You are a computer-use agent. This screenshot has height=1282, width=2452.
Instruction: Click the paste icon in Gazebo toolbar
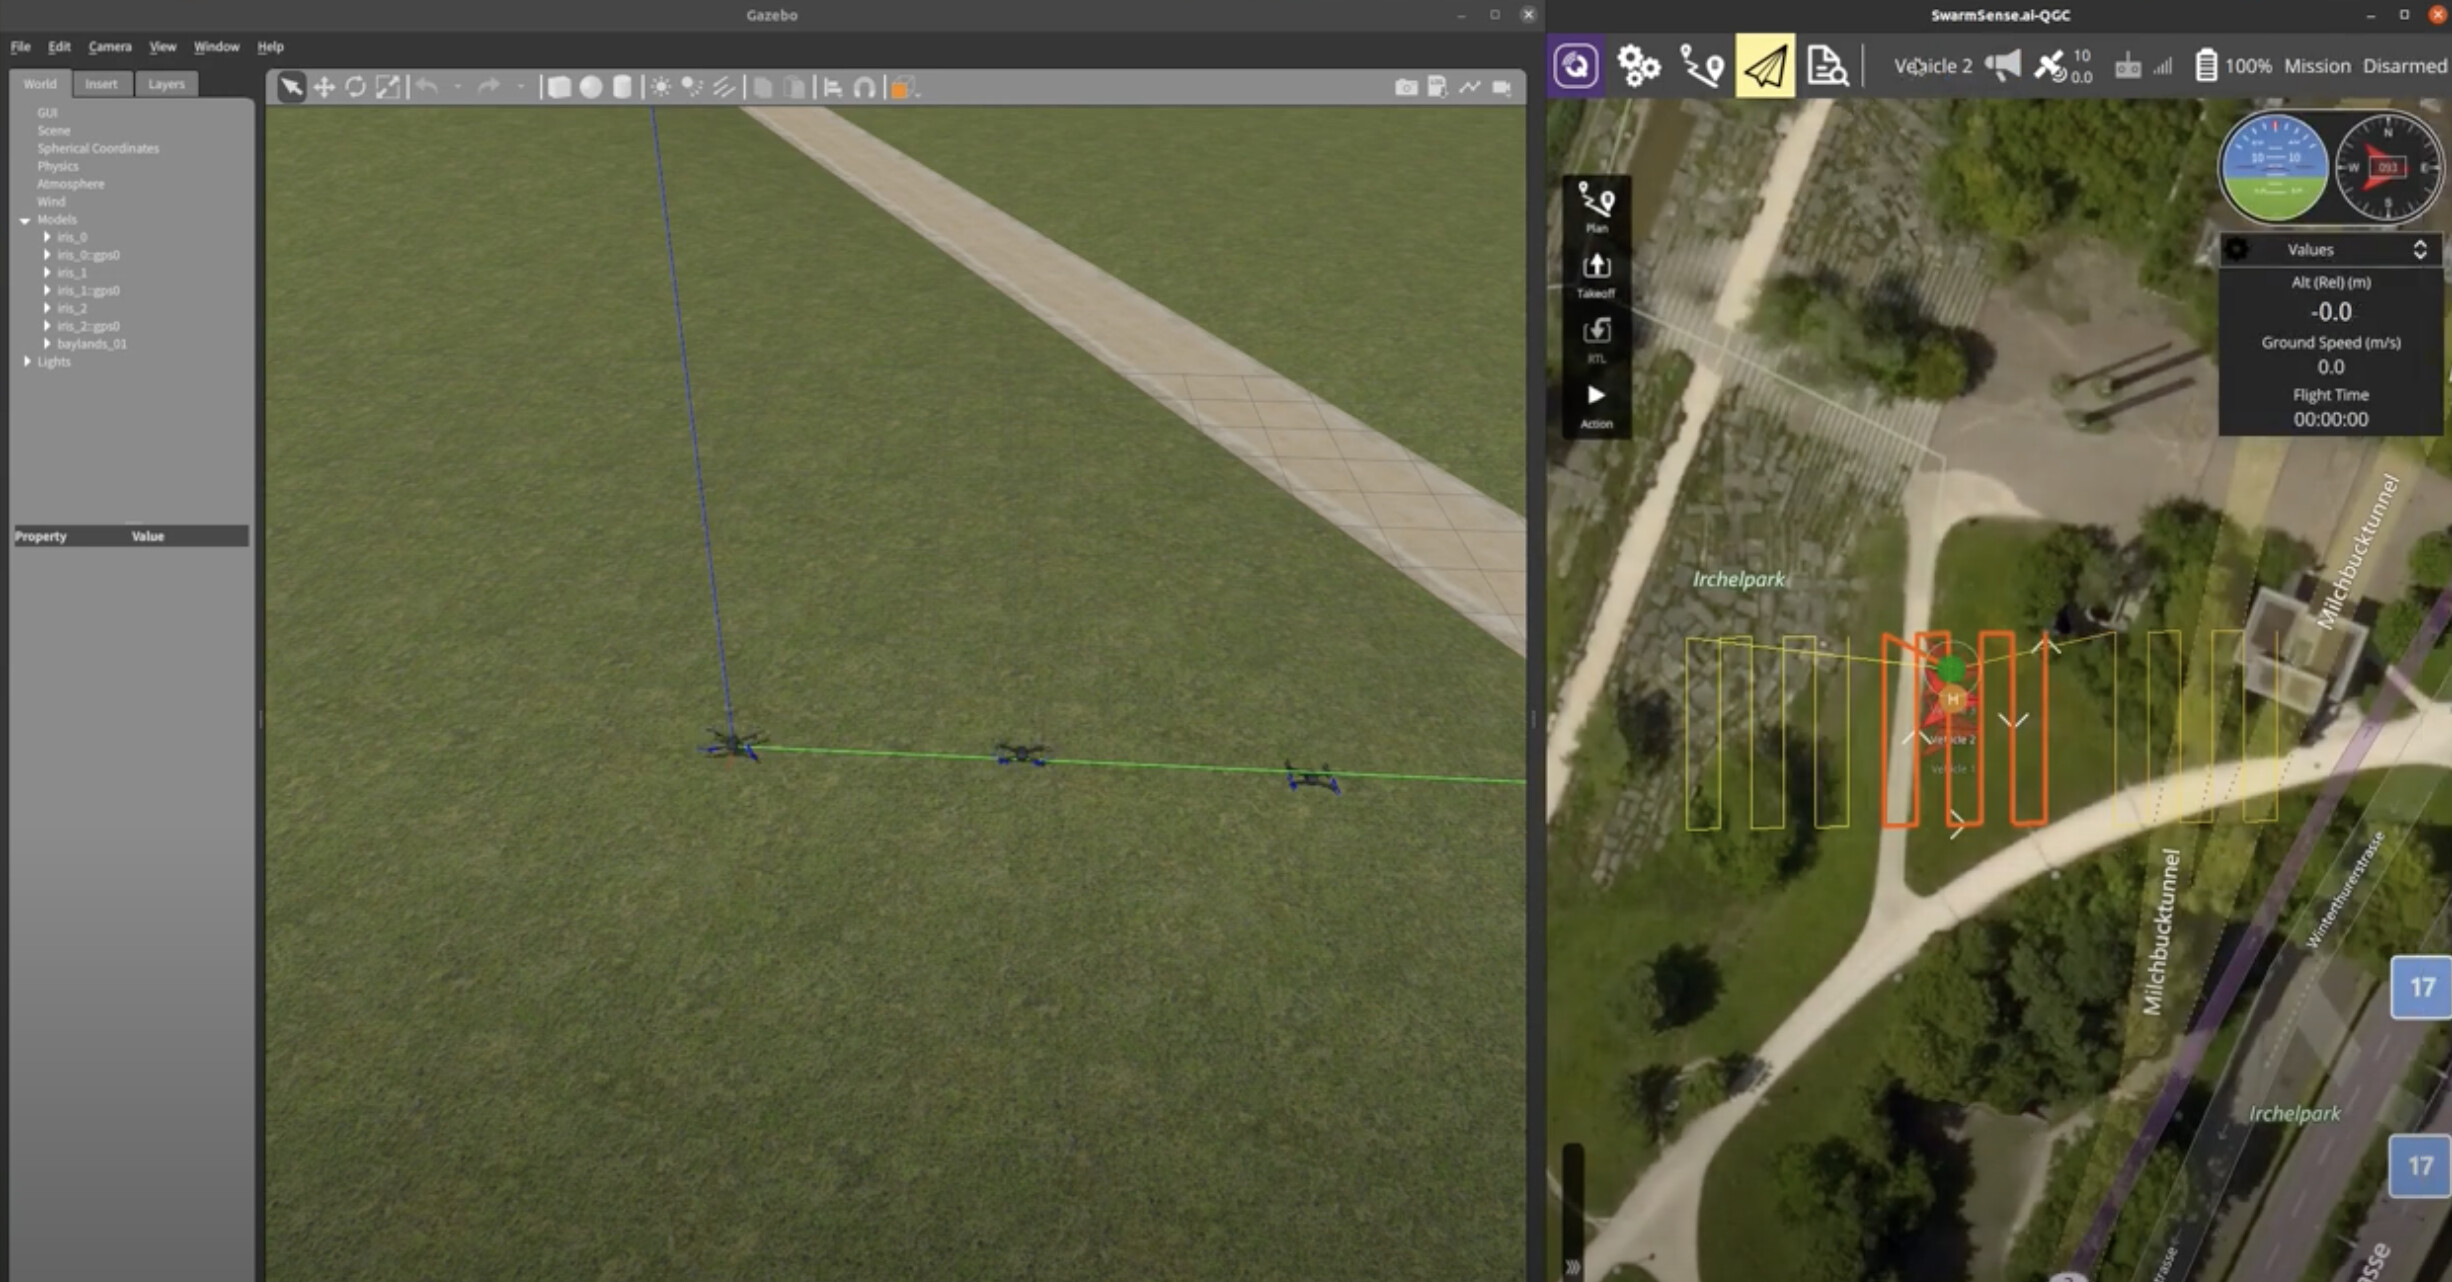click(794, 88)
